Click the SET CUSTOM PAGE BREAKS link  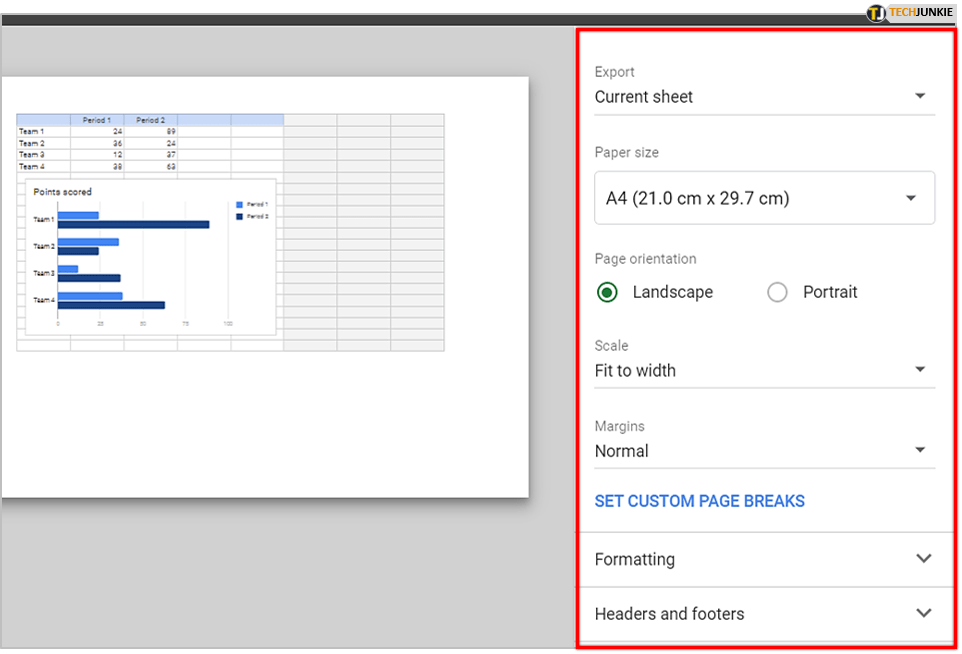point(699,501)
